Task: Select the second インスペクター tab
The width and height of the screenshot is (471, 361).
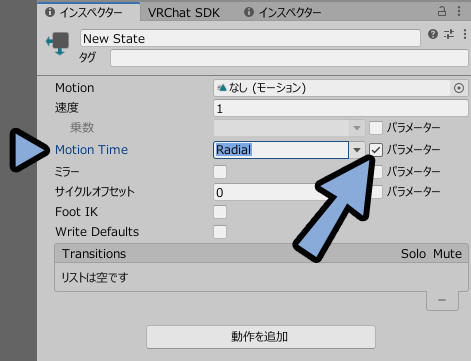Action: 283,12
